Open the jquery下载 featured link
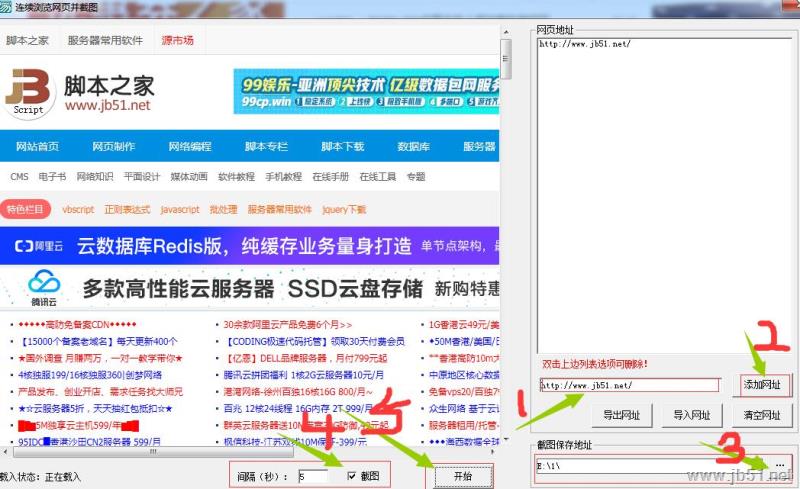The height and width of the screenshot is (489, 800). pos(343,209)
